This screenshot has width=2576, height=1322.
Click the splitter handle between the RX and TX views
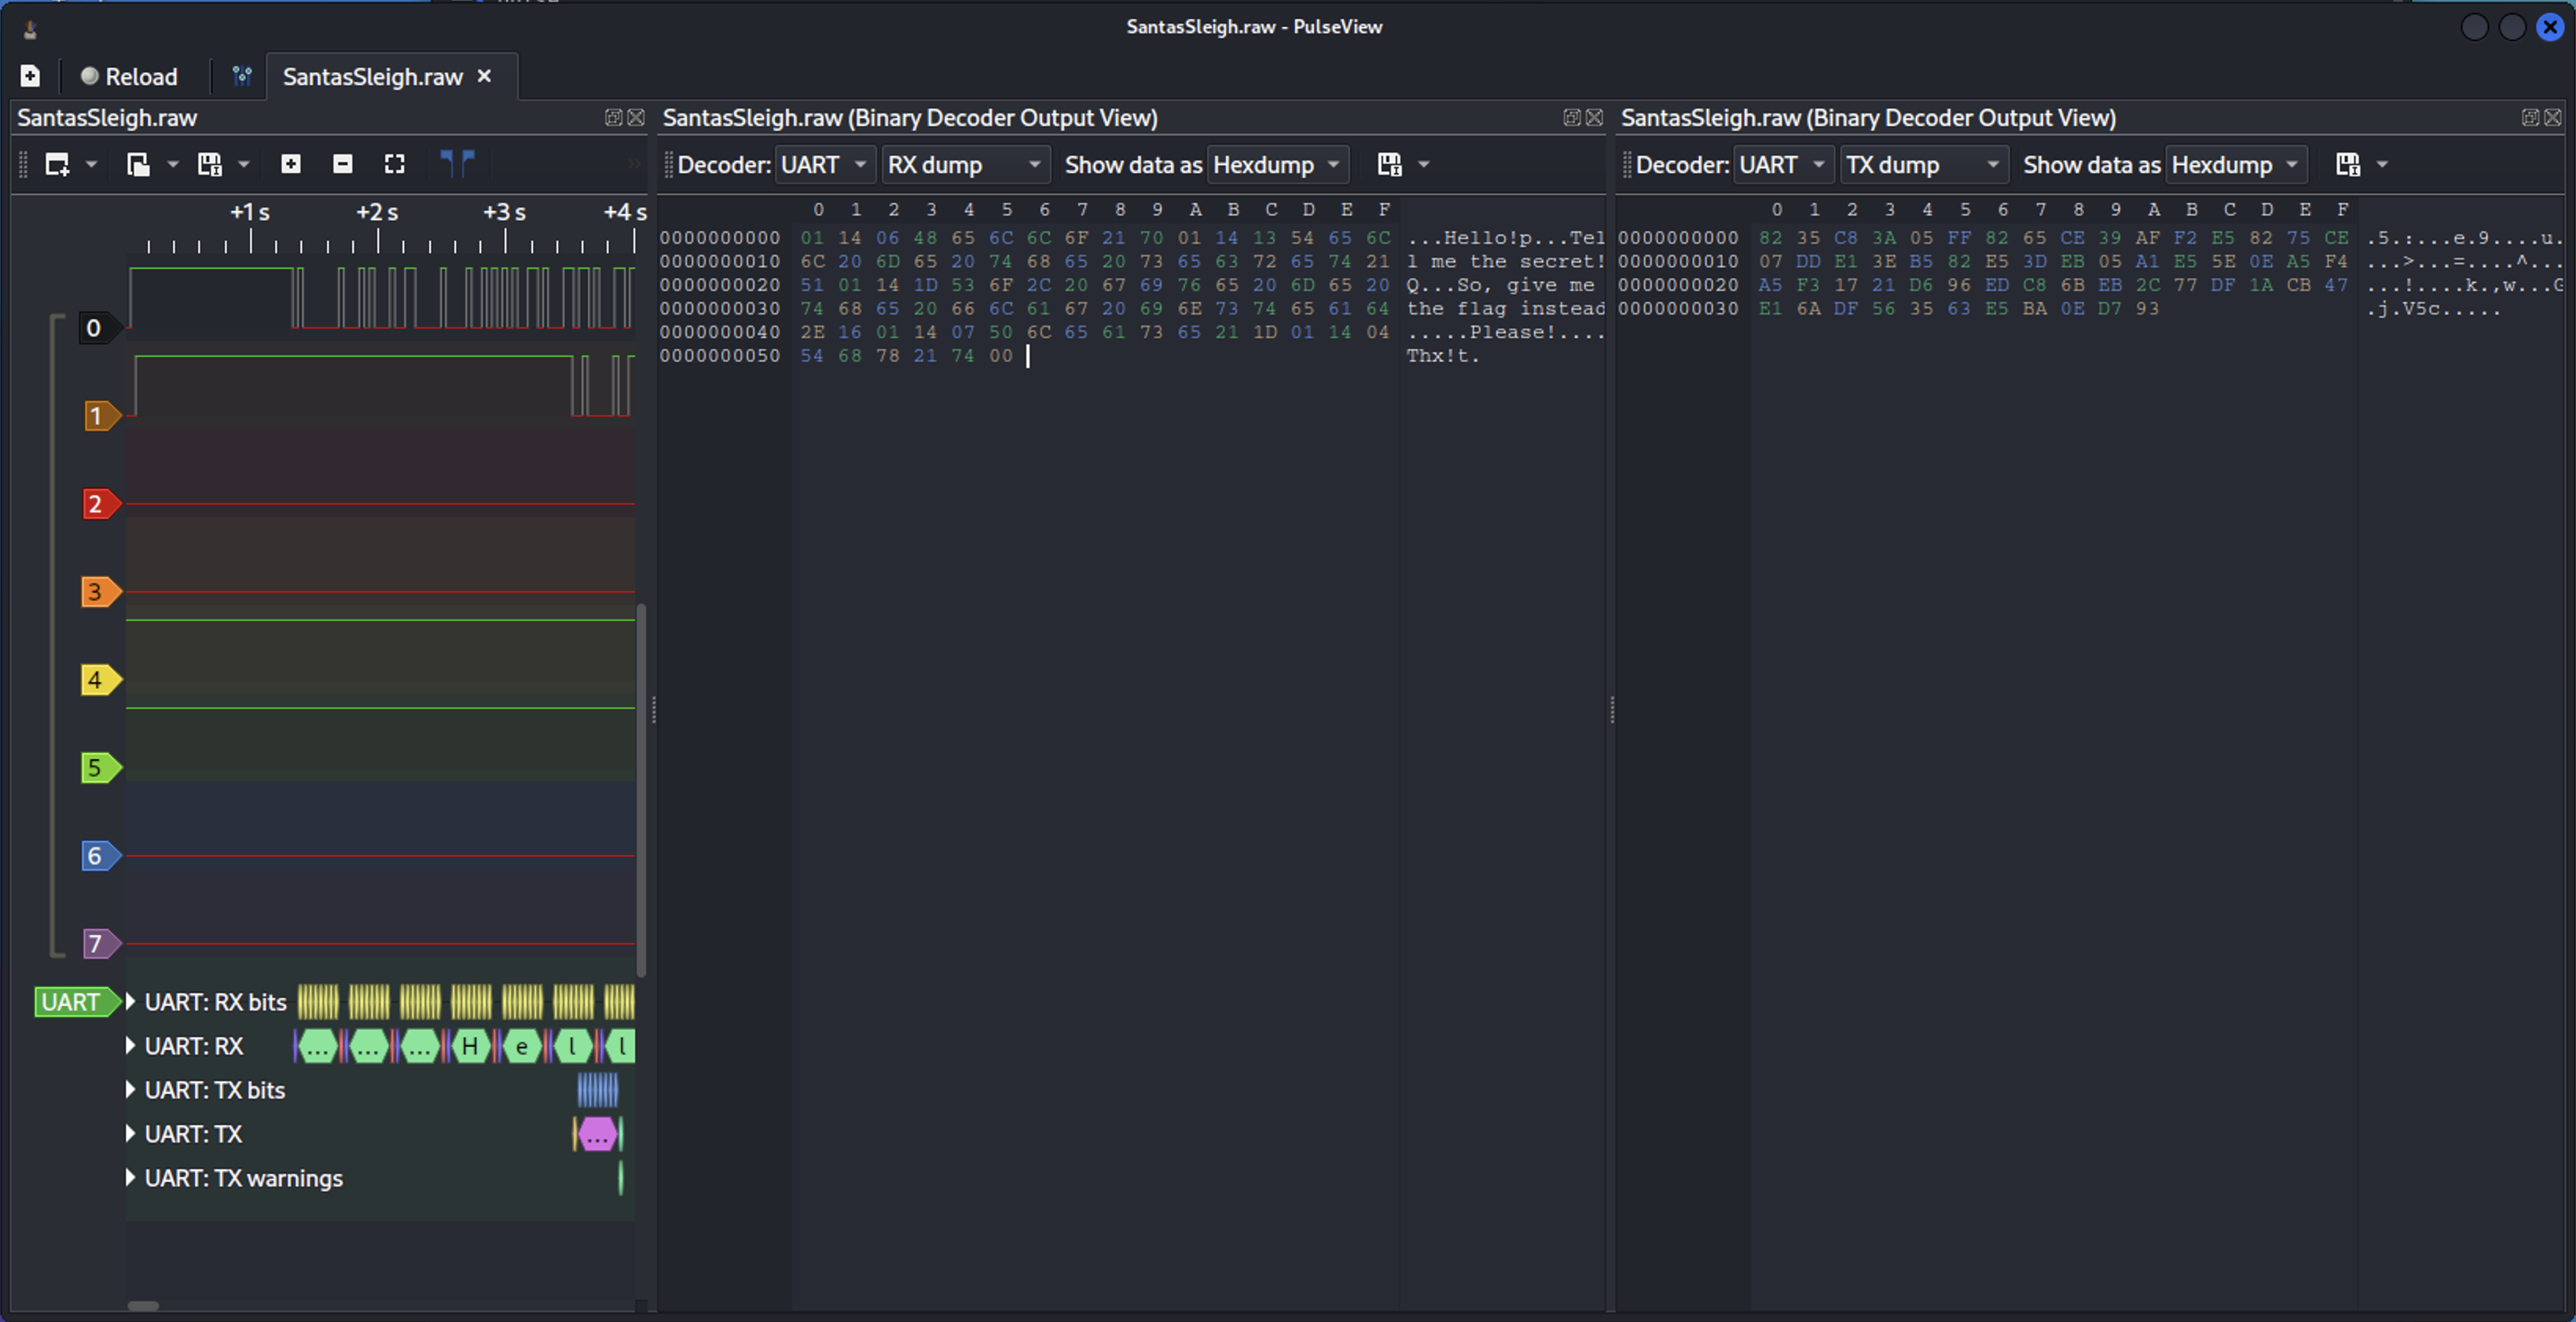(x=1612, y=709)
